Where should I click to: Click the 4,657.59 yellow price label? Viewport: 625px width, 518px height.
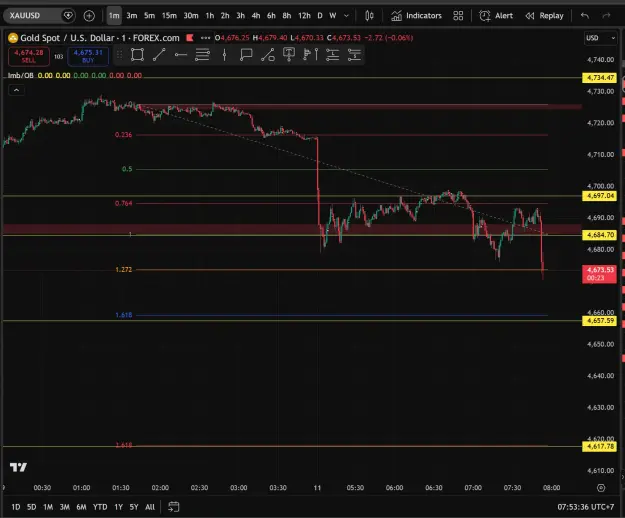[599, 321]
